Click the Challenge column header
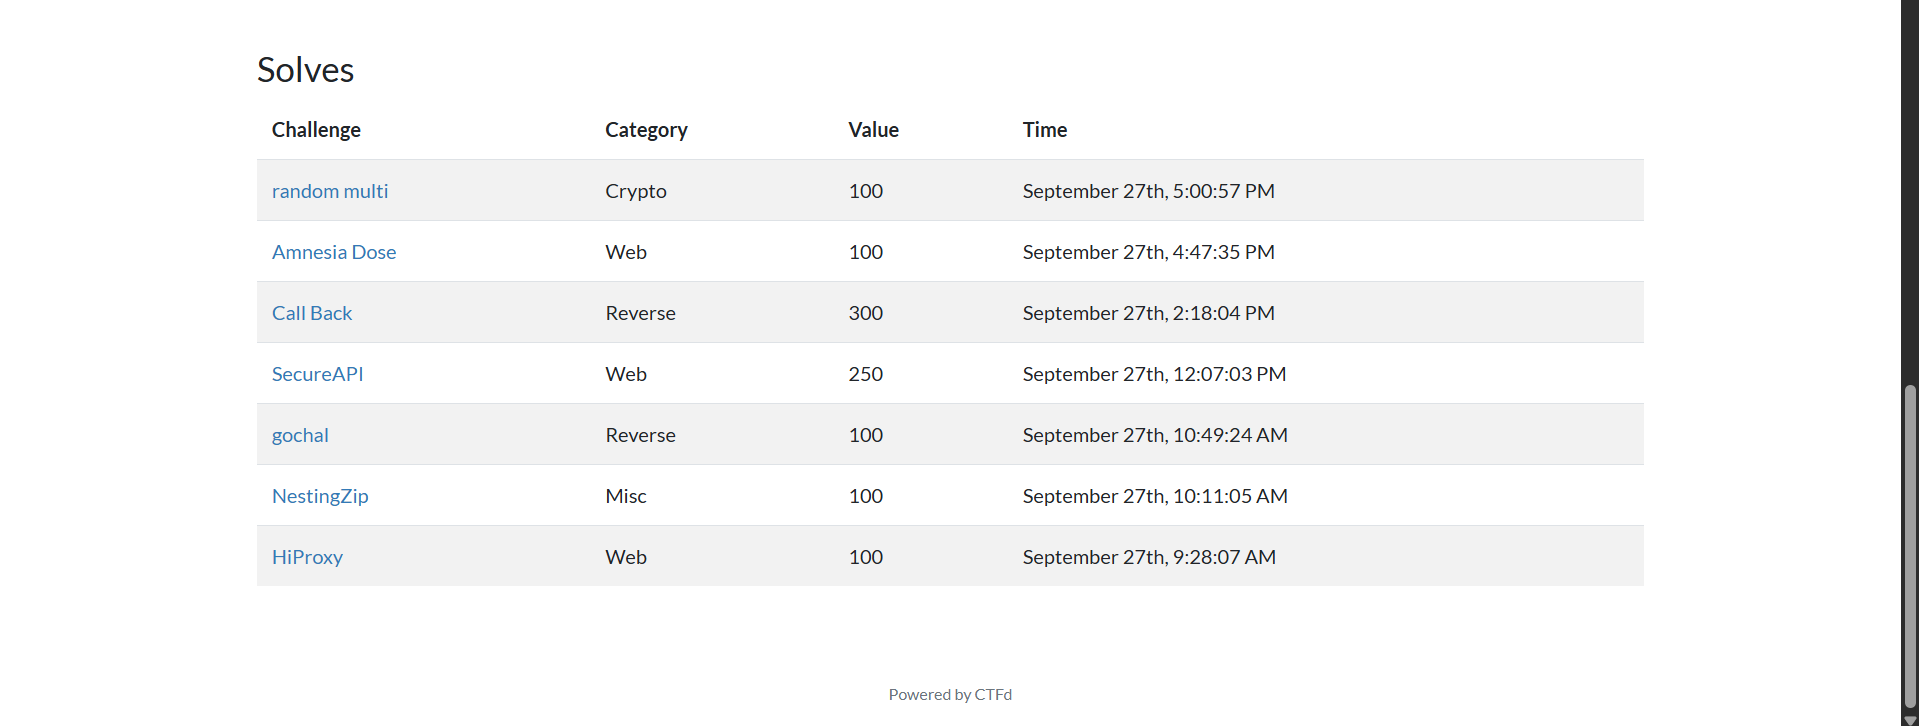Viewport: 1919px width, 726px height. pos(316,130)
